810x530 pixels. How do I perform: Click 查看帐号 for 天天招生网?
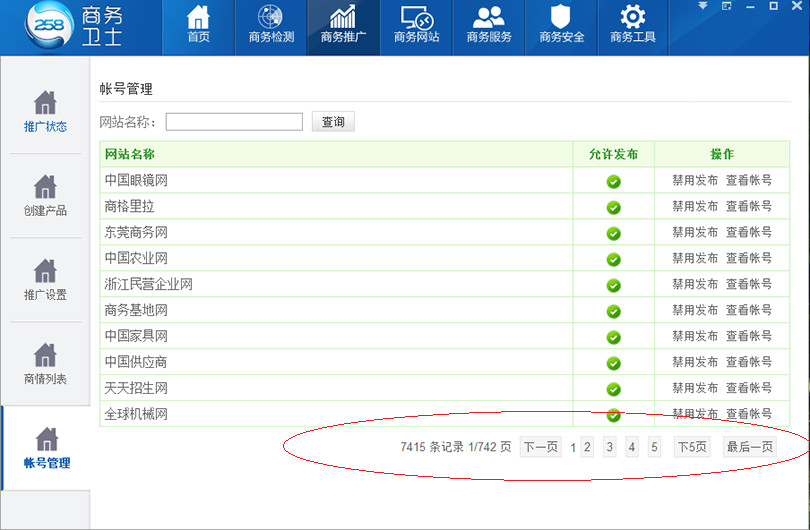pos(749,387)
